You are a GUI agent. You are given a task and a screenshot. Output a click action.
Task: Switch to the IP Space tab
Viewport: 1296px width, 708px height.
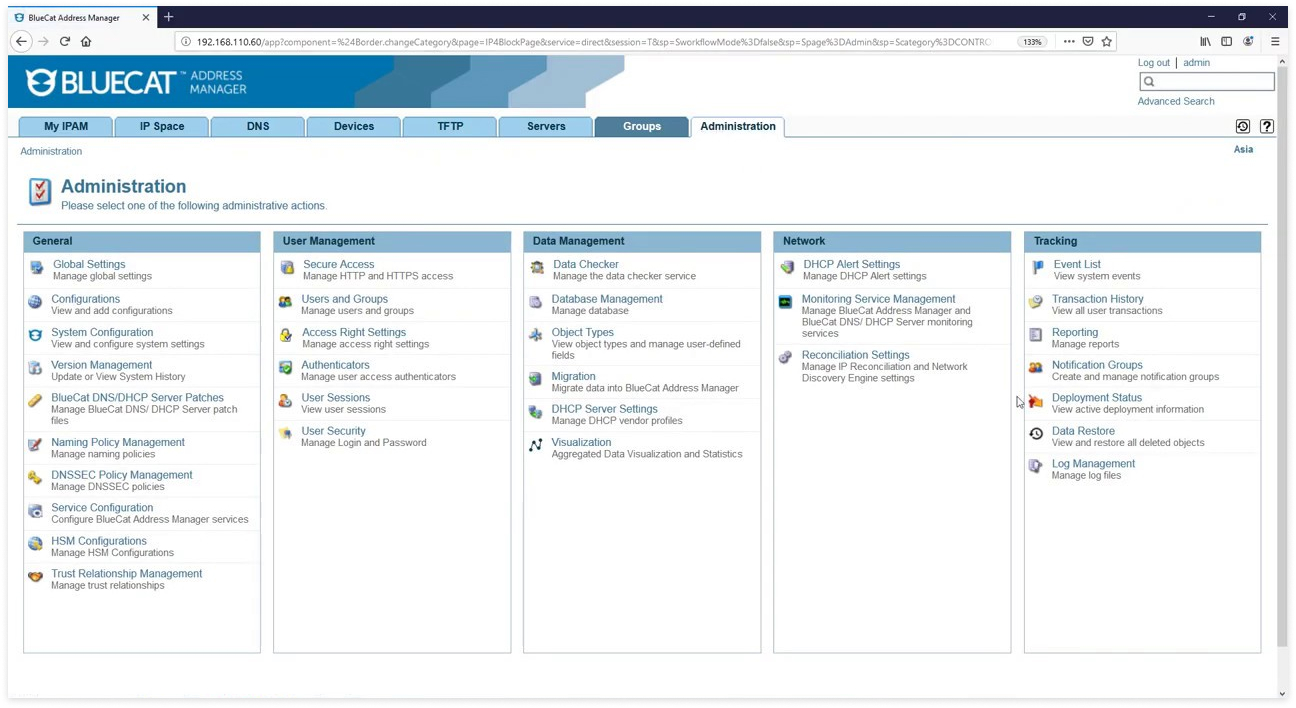(162, 126)
